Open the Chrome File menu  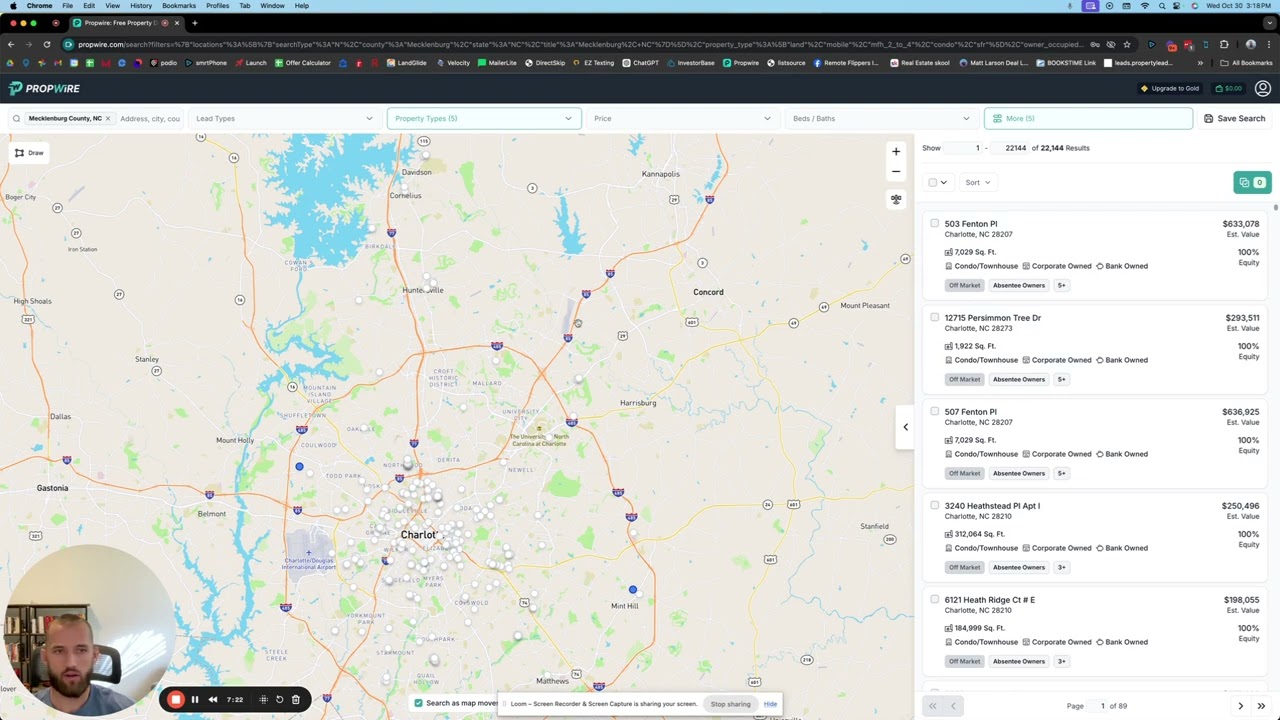pos(67,6)
